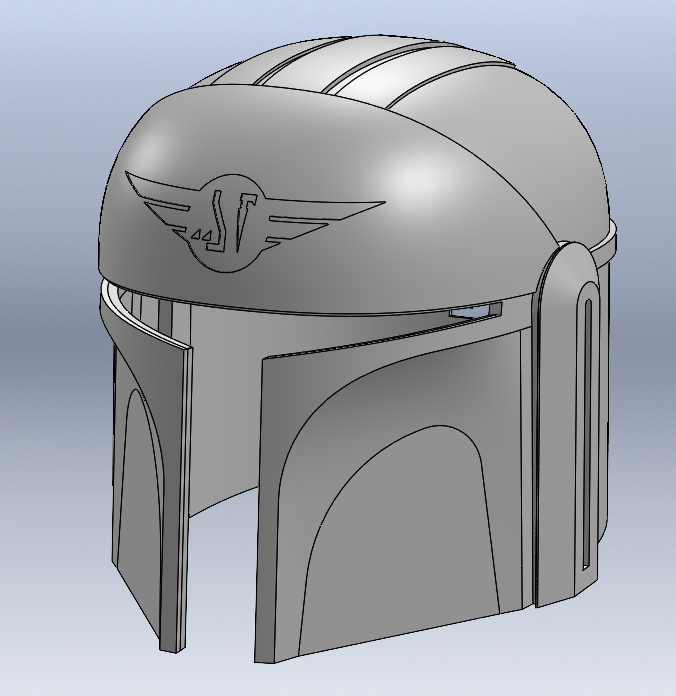Select the vertical slot in the ear piece
This screenshot has width=676, height=696.
tap(586, 433)
